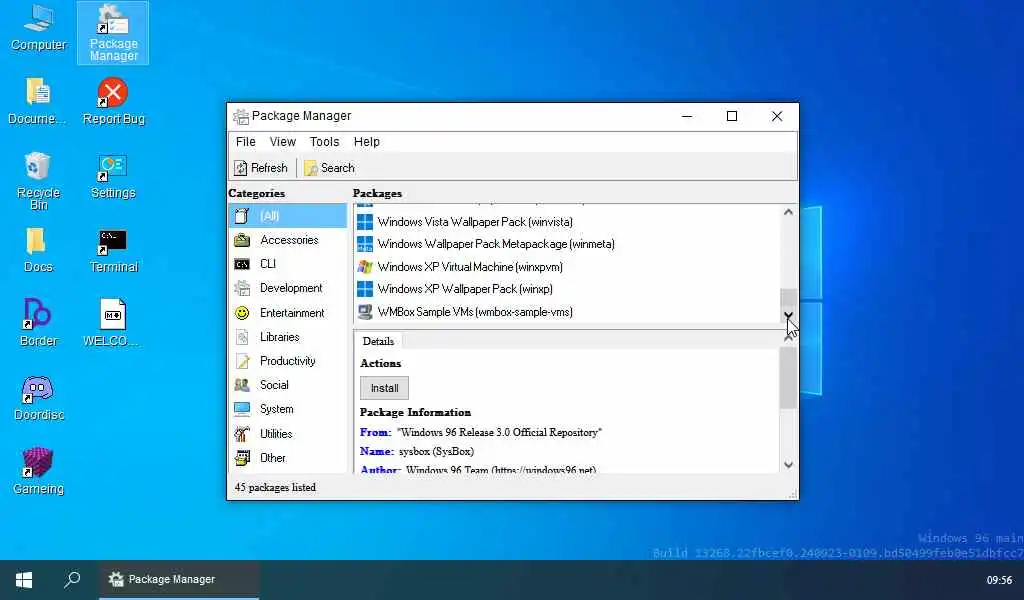Screen dimensions: 1024x600
Task: Select WMBox Sample VMs package
Action: tap(567, 311)
